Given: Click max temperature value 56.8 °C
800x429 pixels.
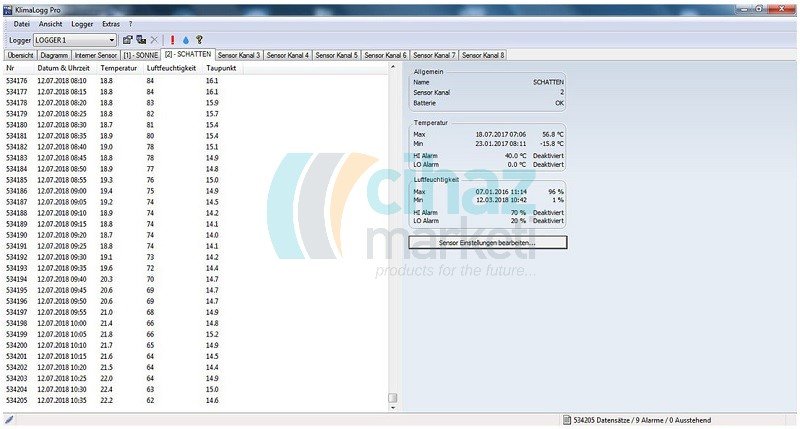Looking at the screenshot, I should pos(553,134).
